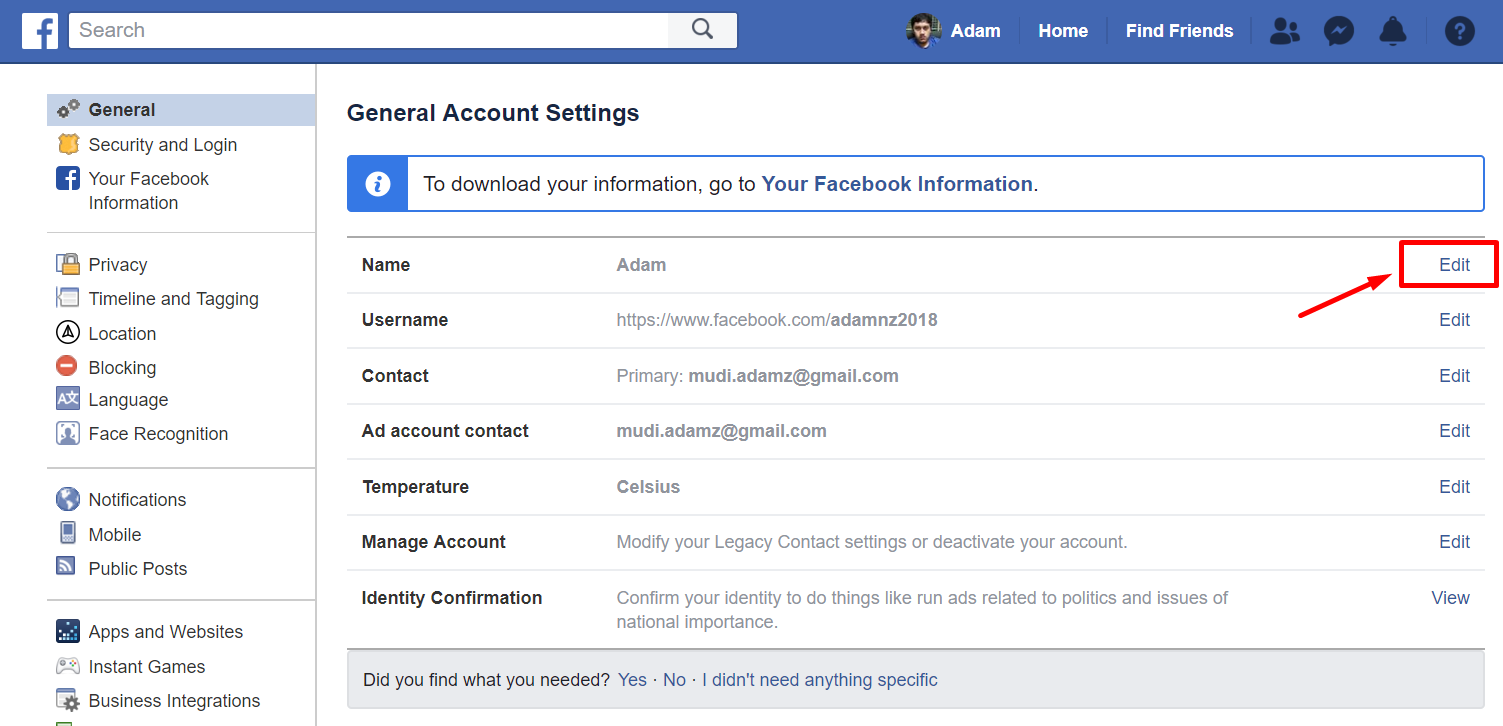Click Edit next to Name
The width and height of the screenshot is (1503, 726).
pyautogui.click(x=1454, y=264)
